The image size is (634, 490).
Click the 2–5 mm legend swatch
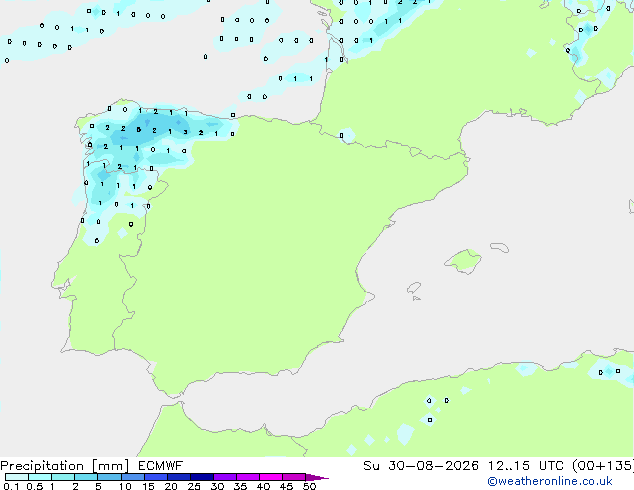click(x=86, y=477)
